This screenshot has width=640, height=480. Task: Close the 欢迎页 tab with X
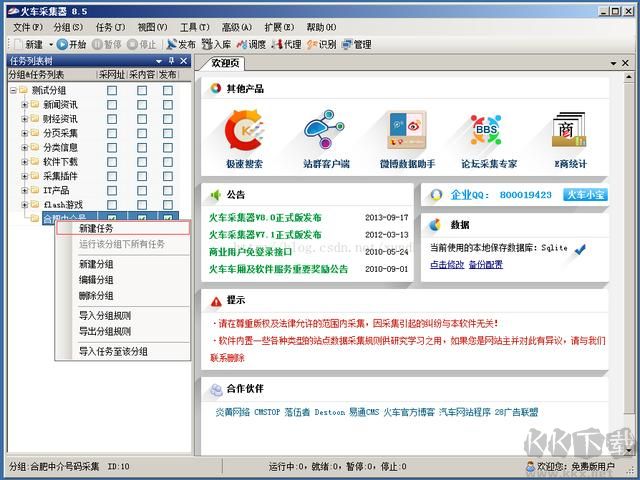tap(625, 63)
